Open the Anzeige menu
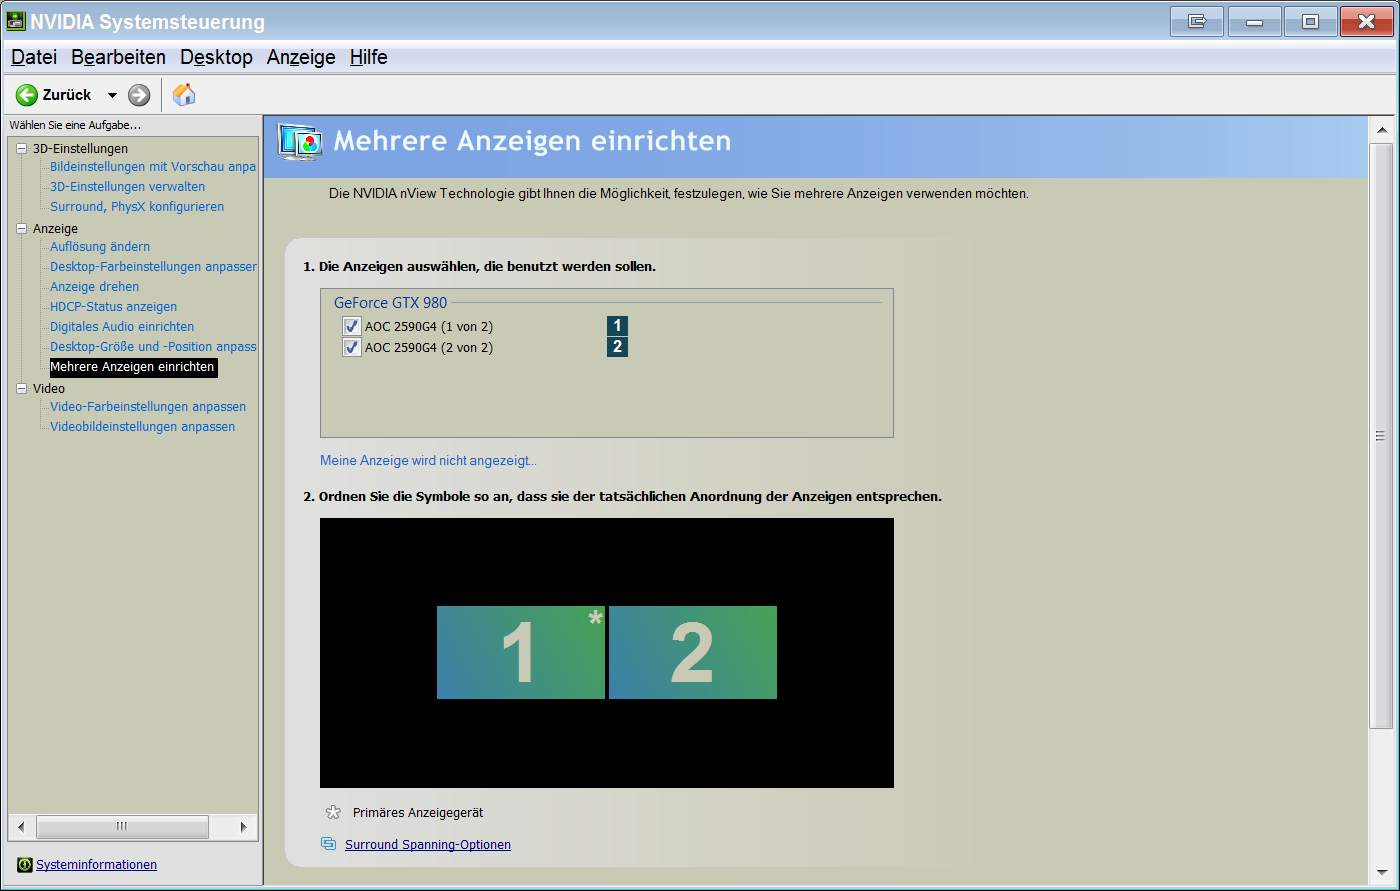 click(x=301, y=58)
